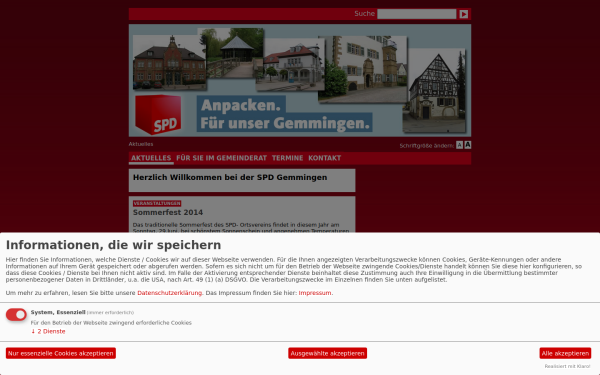
Task: Click the larger font size A icon
Action: click(x=468, y=145)
